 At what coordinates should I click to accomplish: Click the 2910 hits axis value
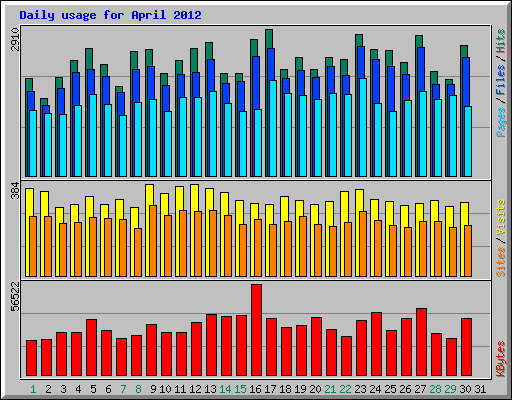pos(15,39)
